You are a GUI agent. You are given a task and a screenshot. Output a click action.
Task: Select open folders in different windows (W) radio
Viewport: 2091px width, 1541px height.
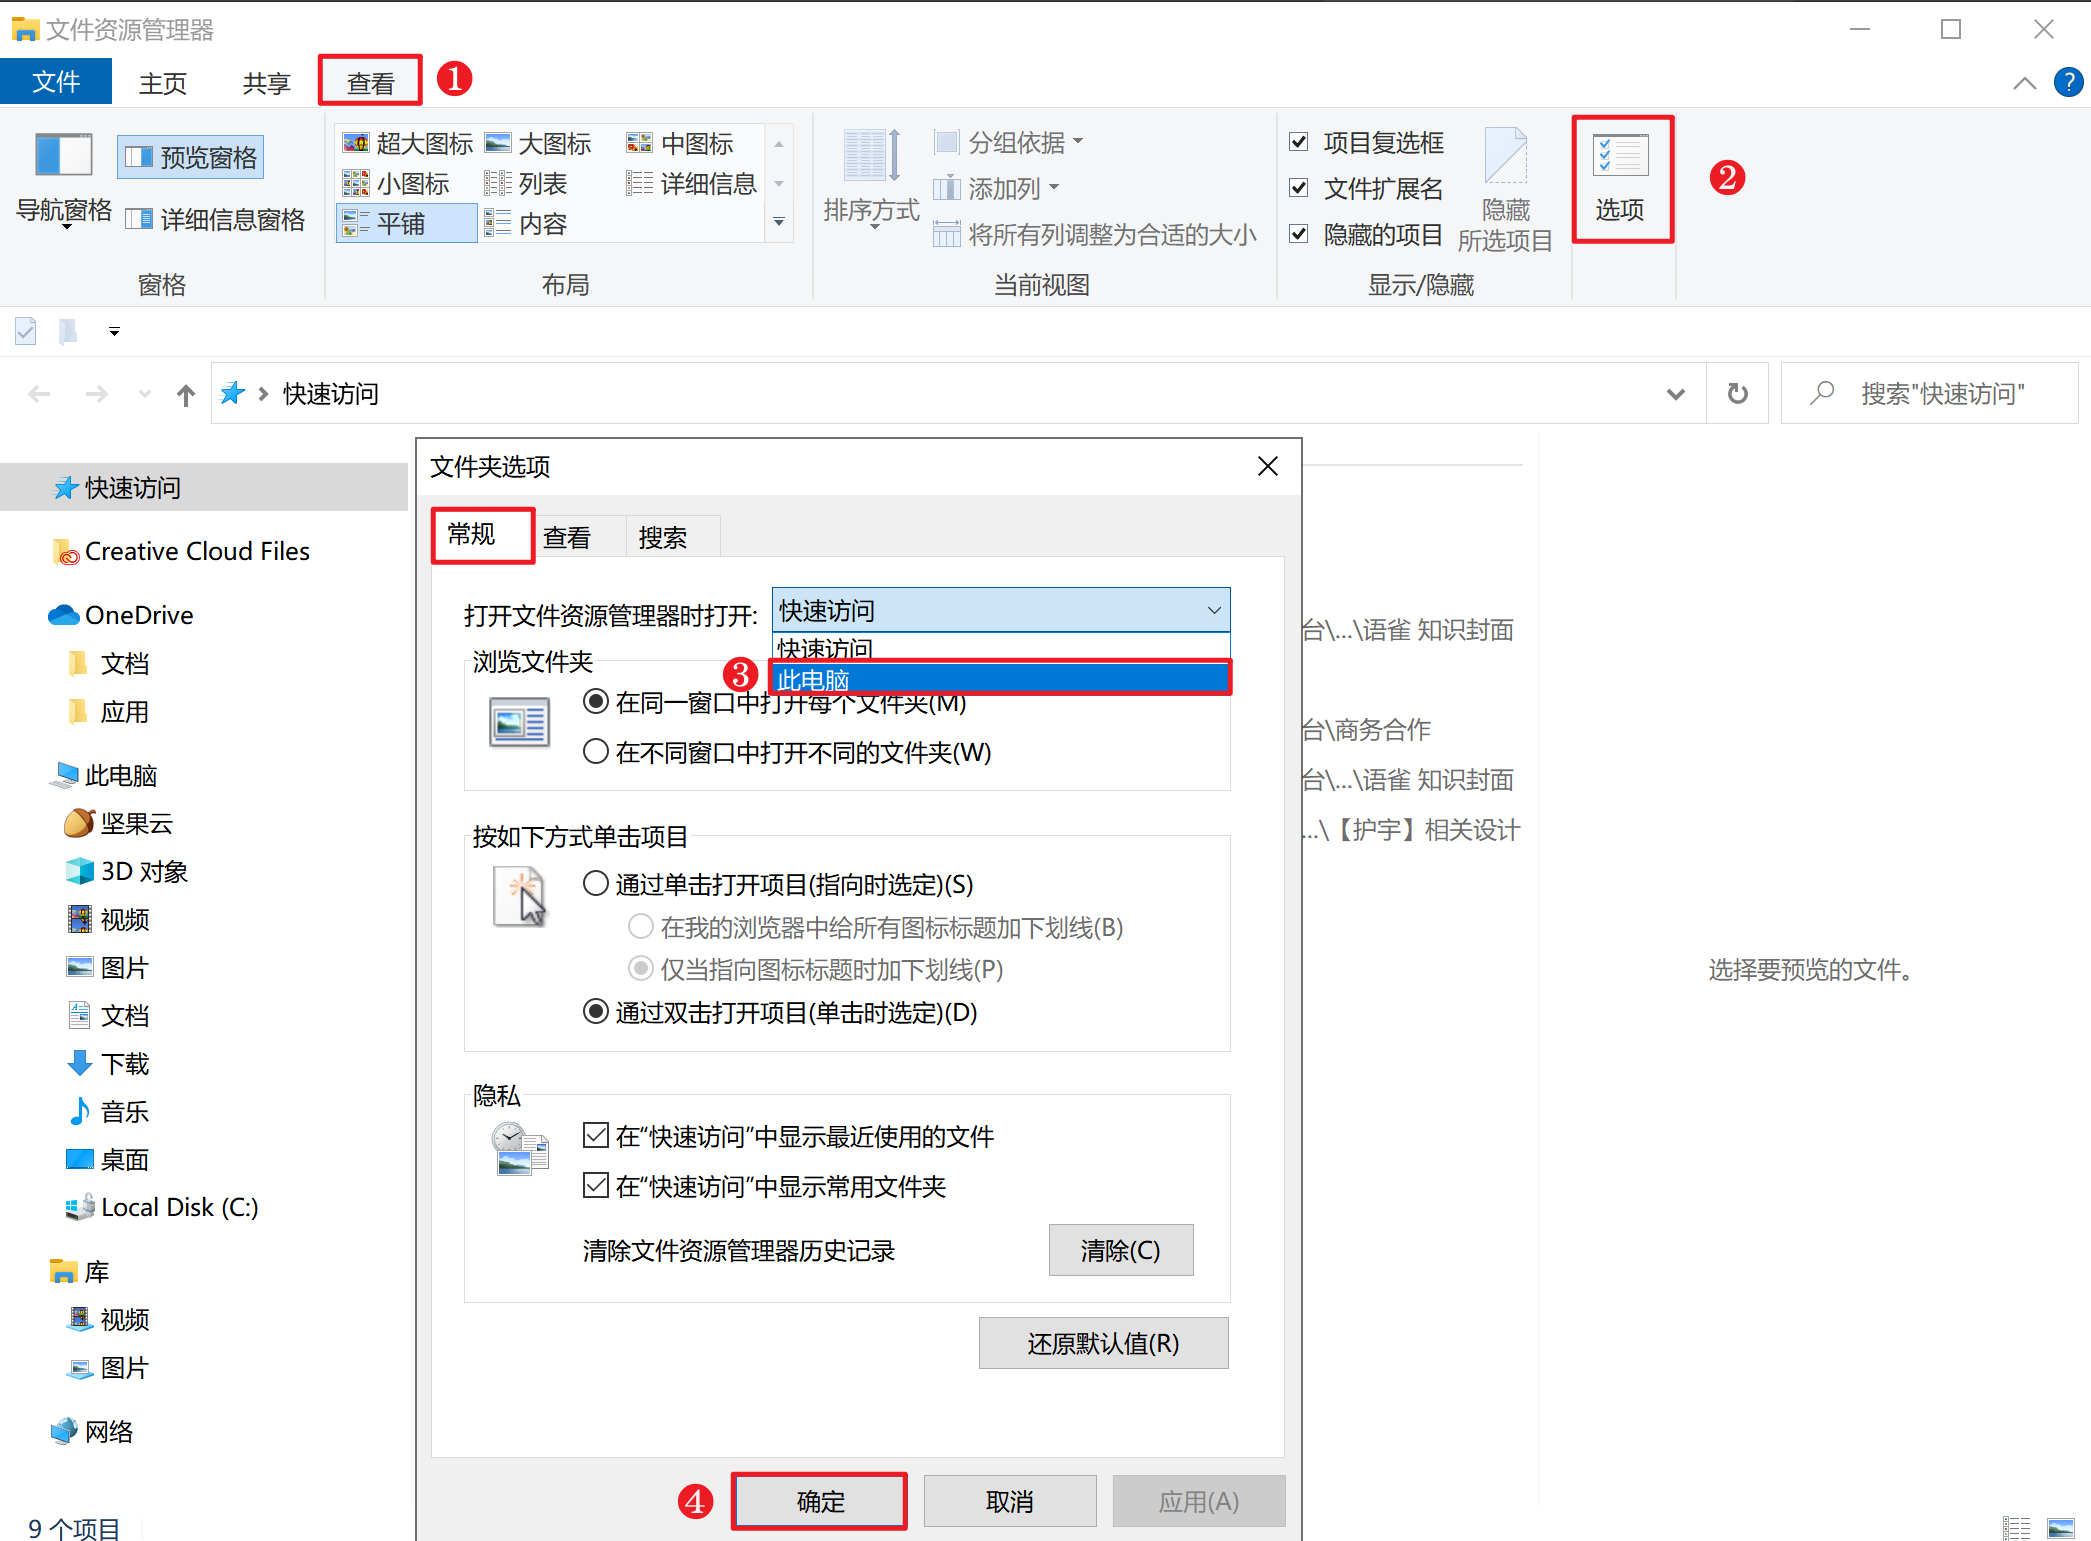coord(596,751)
